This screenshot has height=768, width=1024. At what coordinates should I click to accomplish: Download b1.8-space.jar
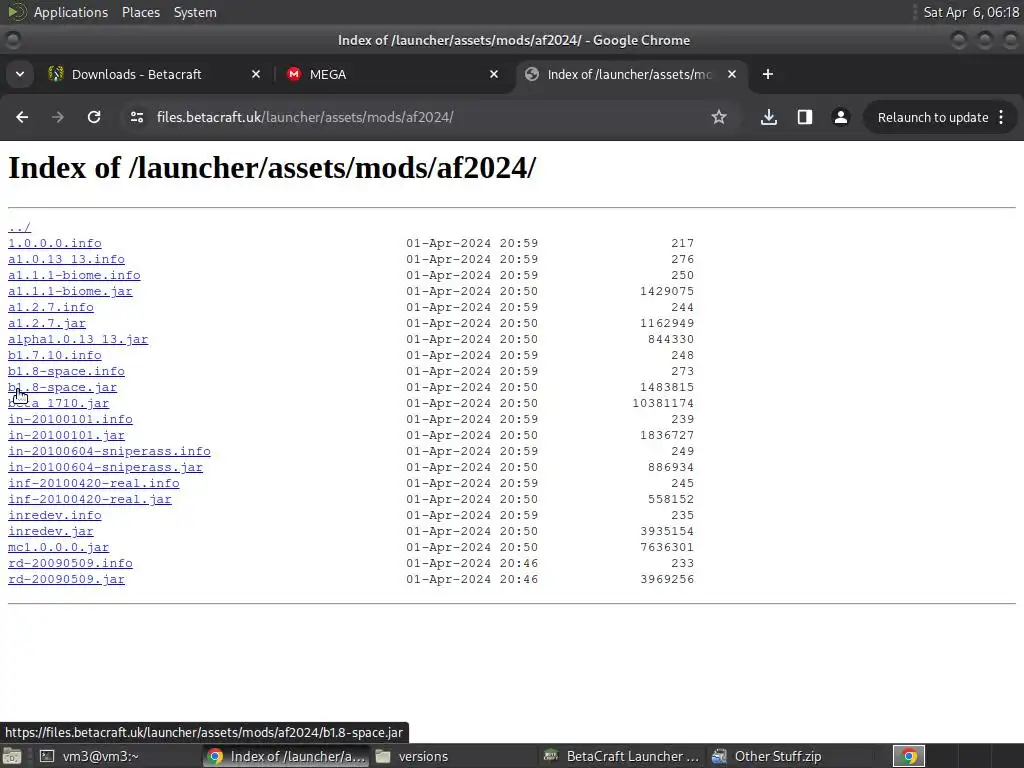62,387
